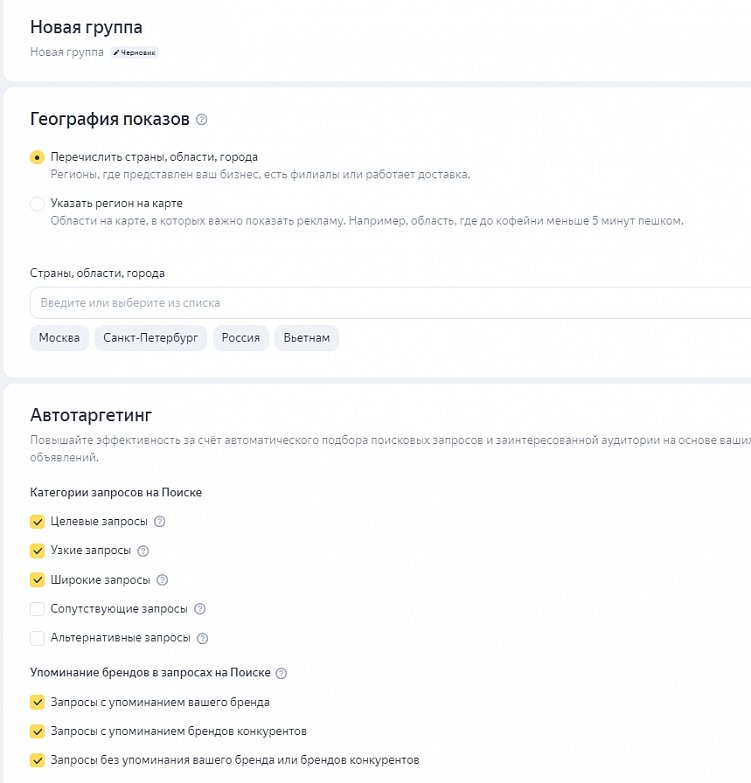Select Перечислить страны, области, города option

coord(38,158)
